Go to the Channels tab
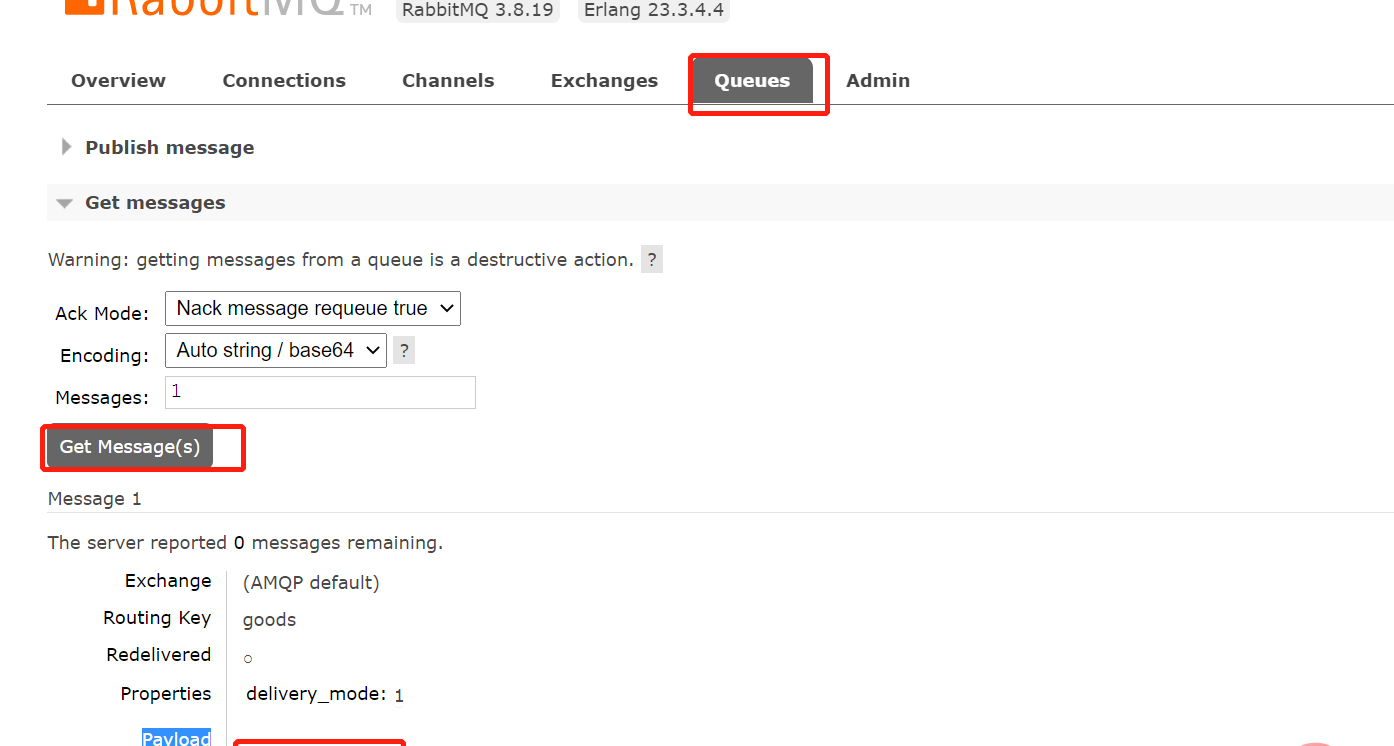This screenshot has width=1394, height=746. (448, 81)
